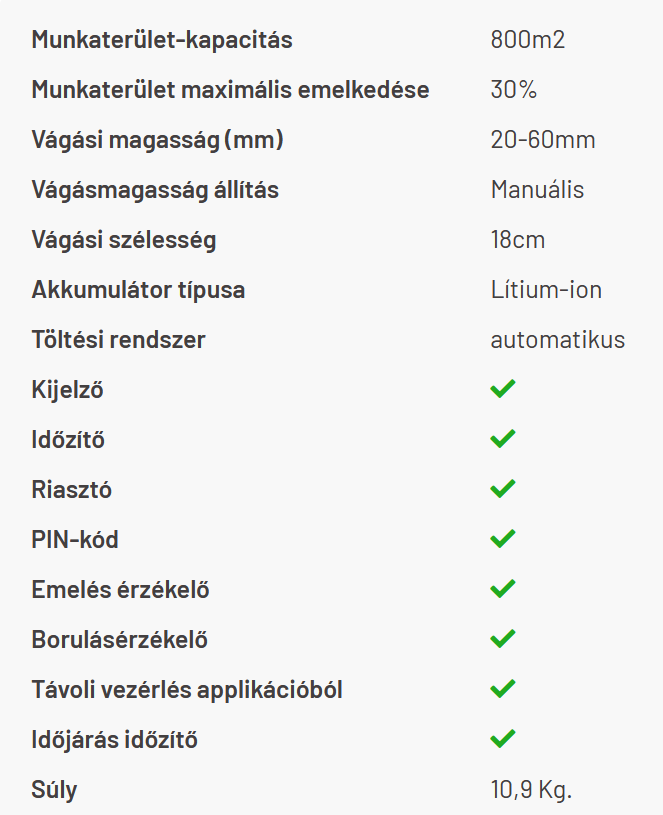Click the checkmark next to Emelés érzékelő

coord(502,589)
